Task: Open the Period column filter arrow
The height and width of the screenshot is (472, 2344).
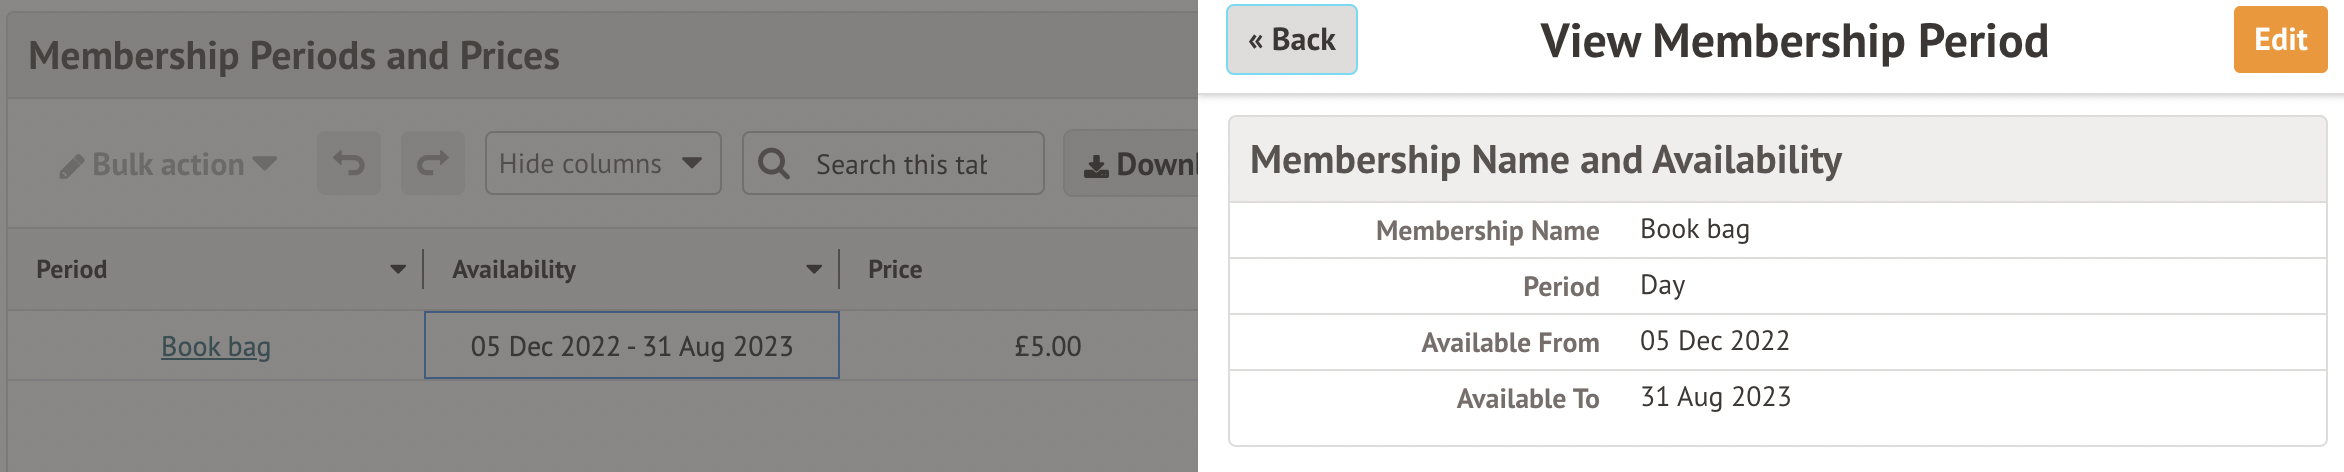Action: pyautogui.click(x=398, y=269)
